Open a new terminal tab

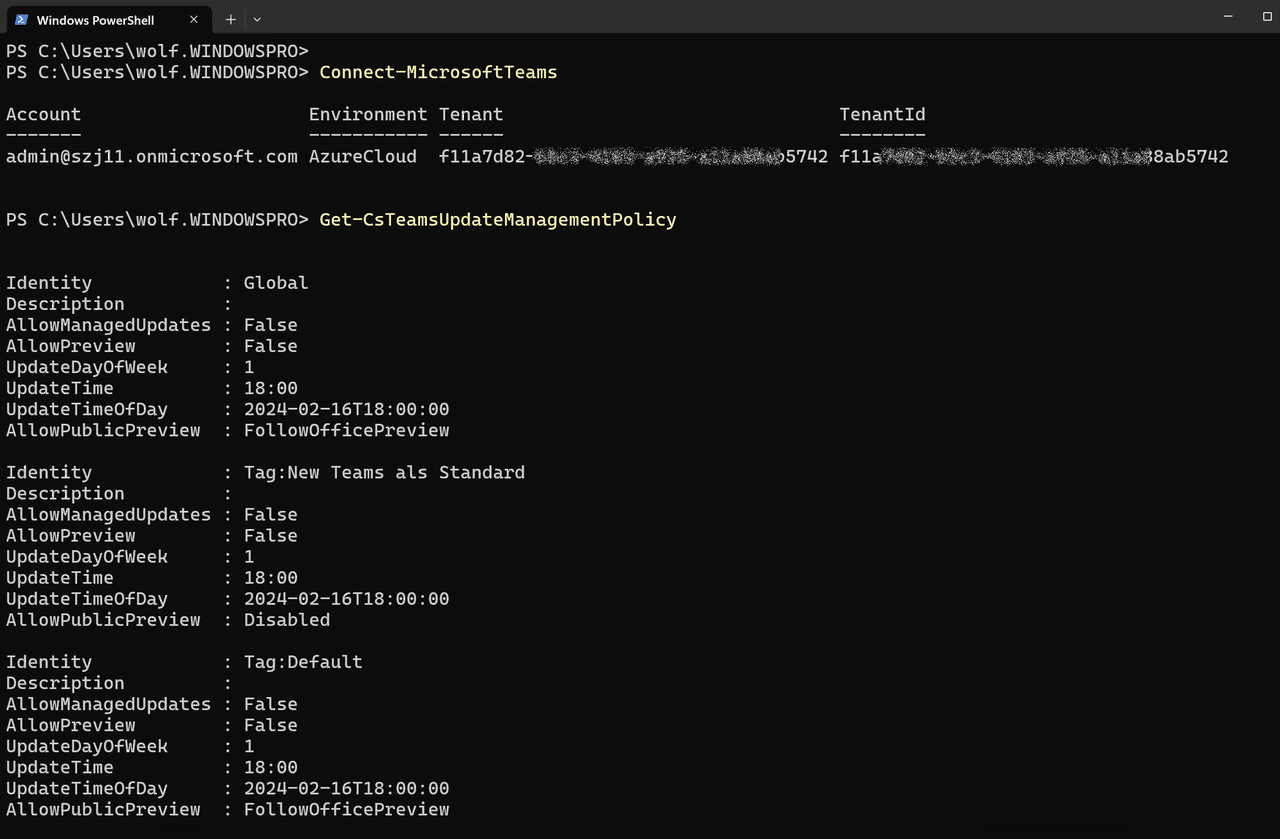point(230,19)
